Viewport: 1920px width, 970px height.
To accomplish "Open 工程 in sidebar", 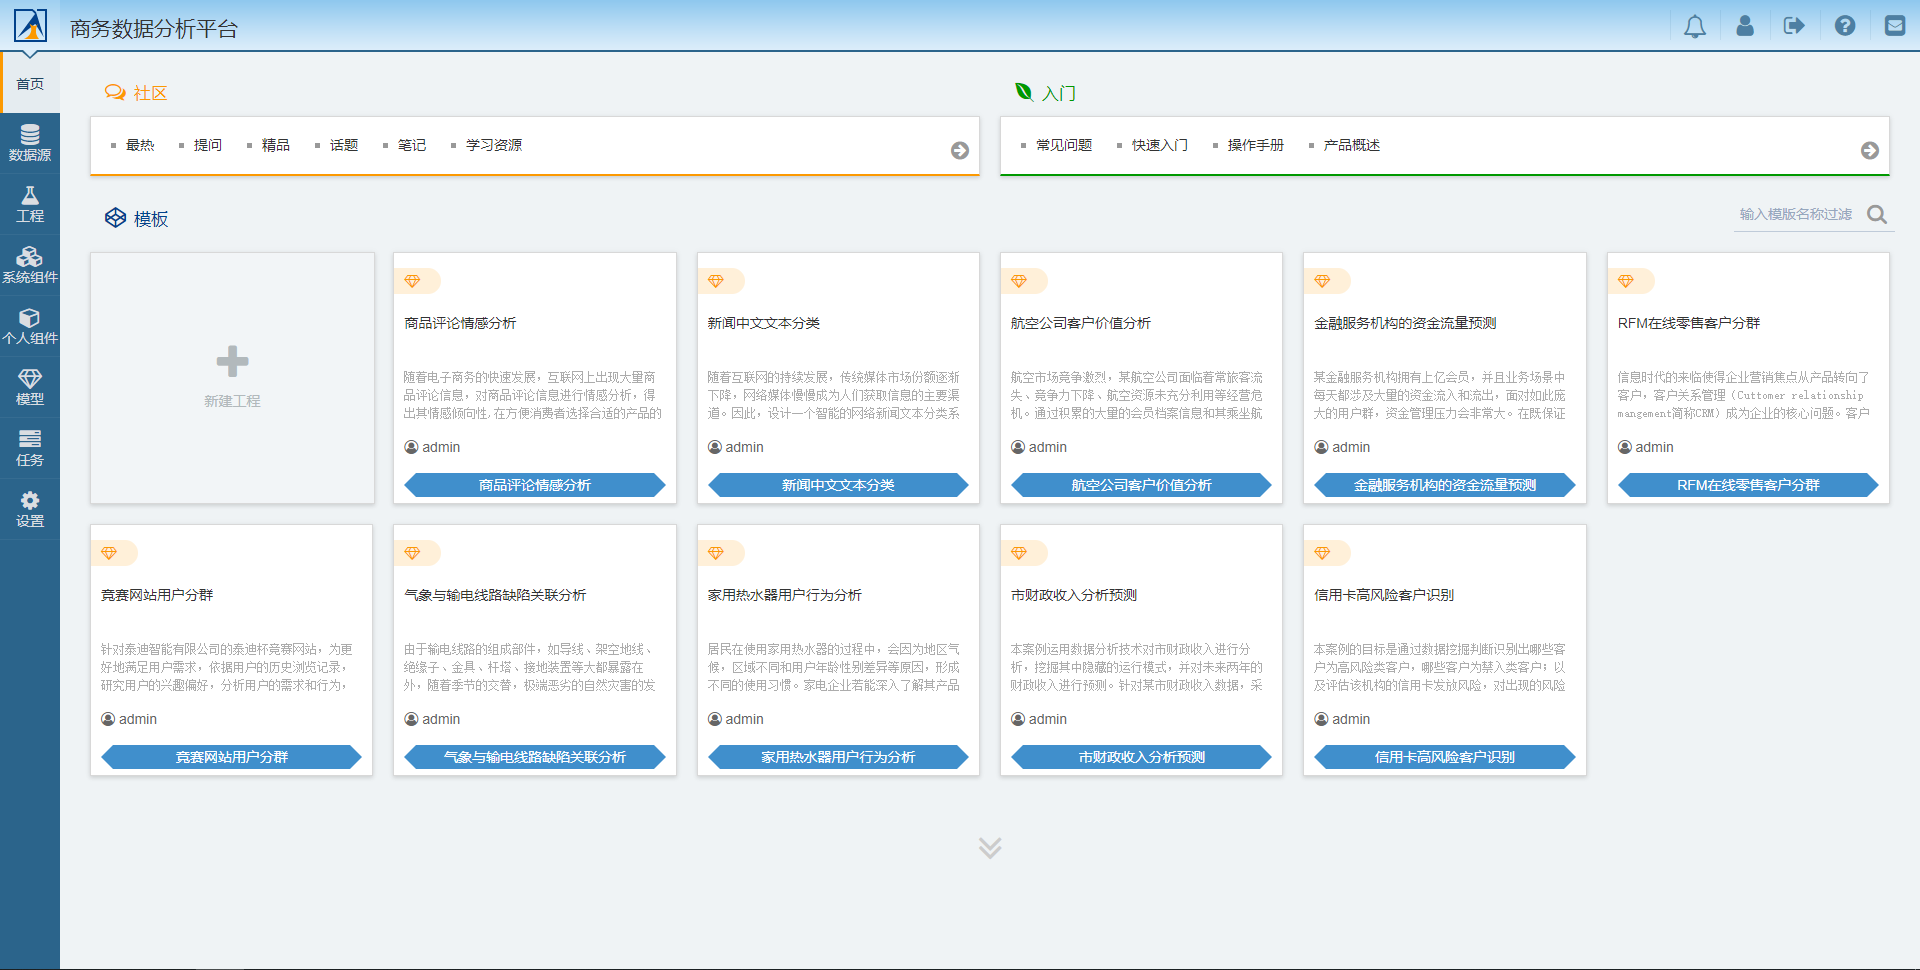I will [x=30, y=204].
